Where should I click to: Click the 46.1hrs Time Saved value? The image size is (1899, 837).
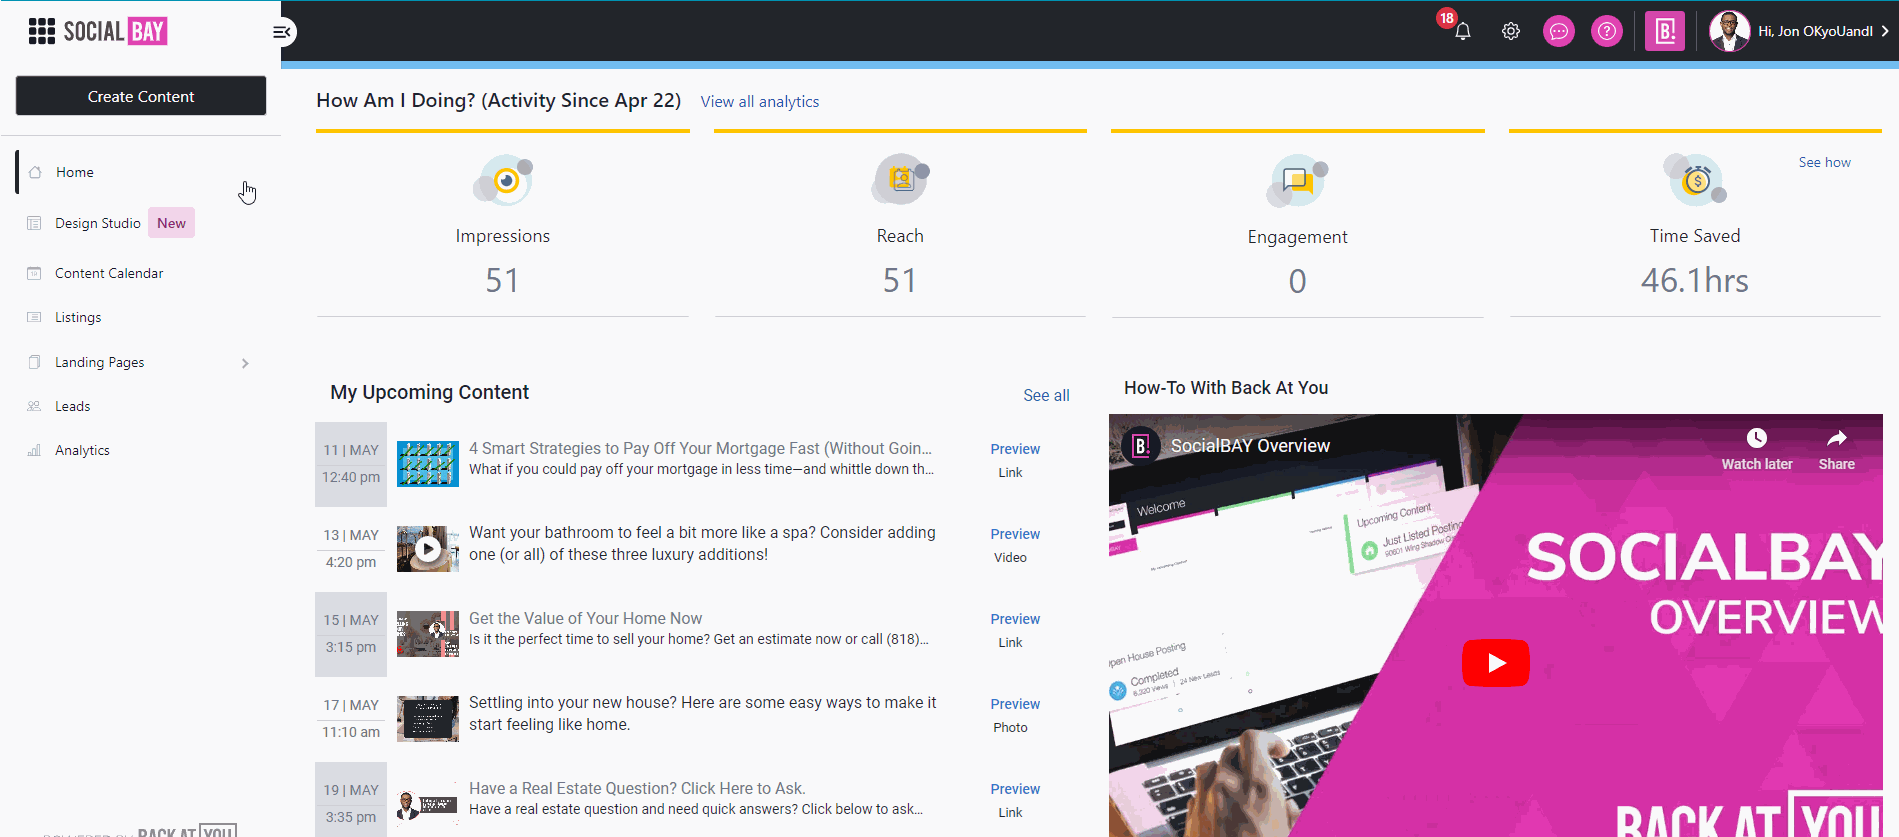pos(1694,280)
